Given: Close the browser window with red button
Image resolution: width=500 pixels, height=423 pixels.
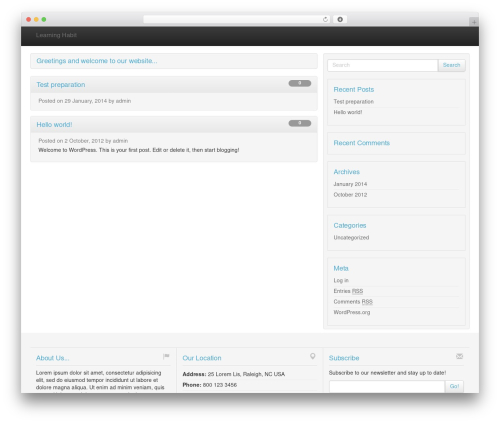Looking at the screenshot, I should point(29,19).
